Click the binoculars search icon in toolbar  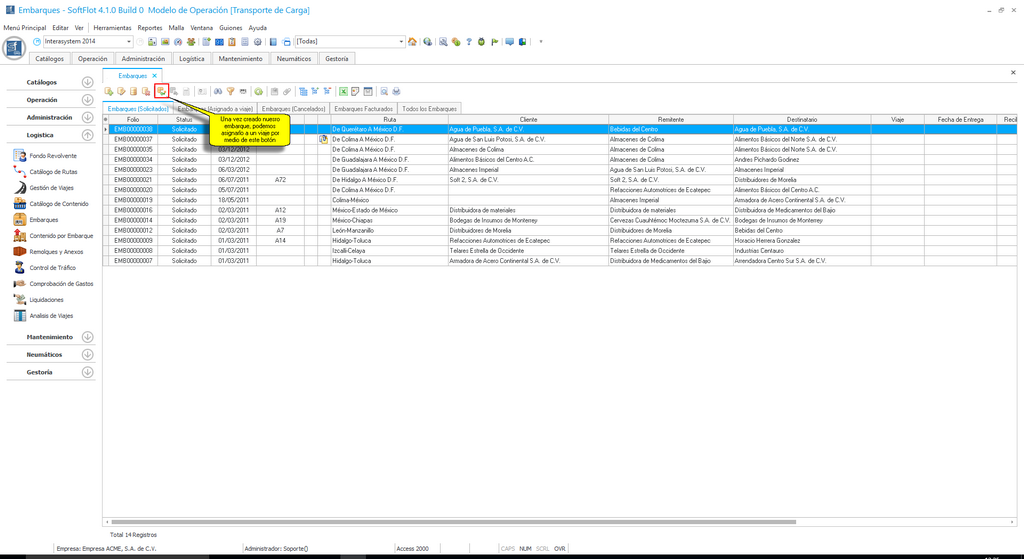(217, 91)
